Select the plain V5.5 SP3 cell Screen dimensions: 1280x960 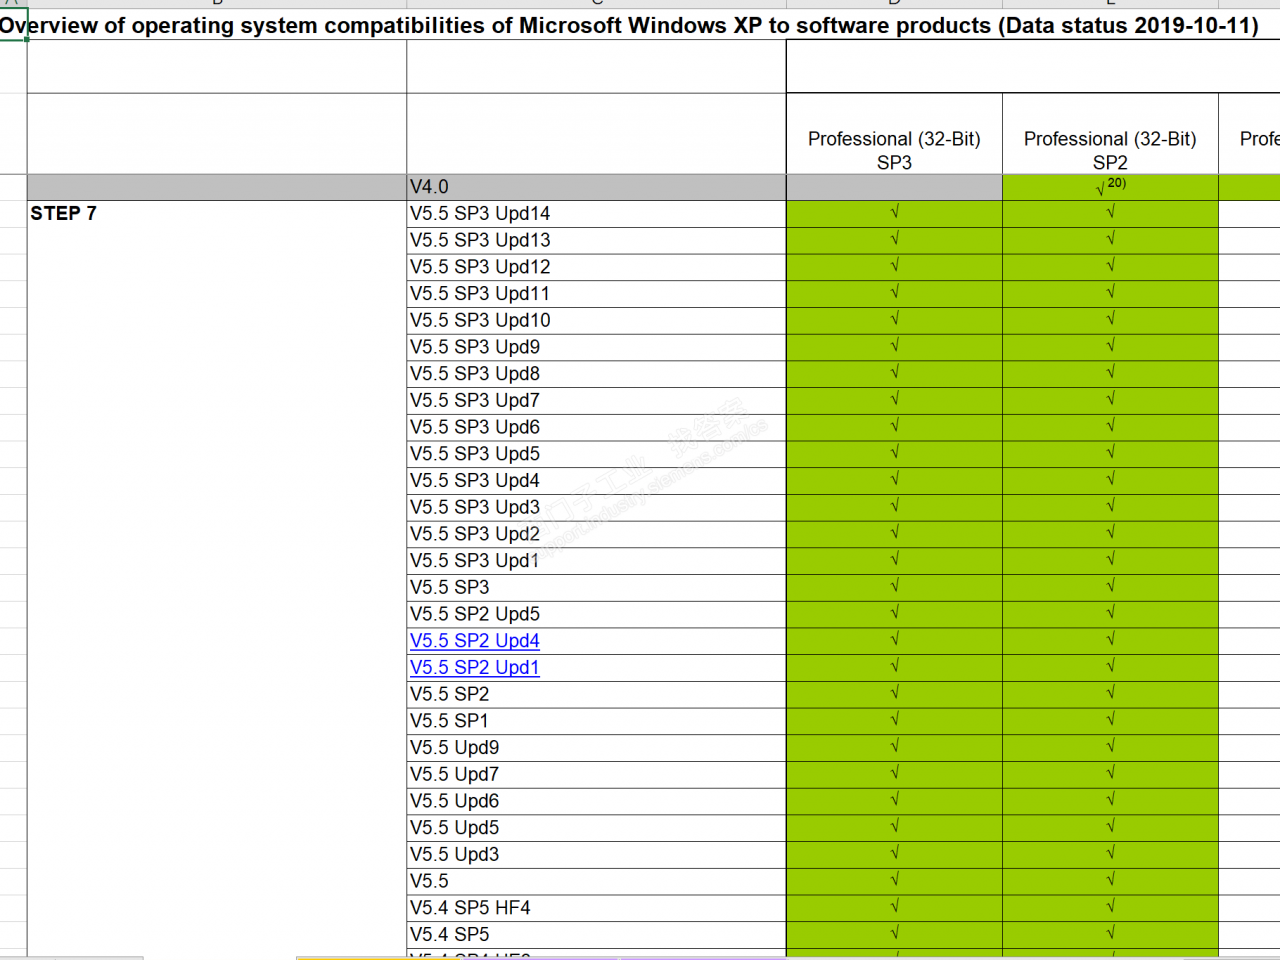click(x=596, y=588)
